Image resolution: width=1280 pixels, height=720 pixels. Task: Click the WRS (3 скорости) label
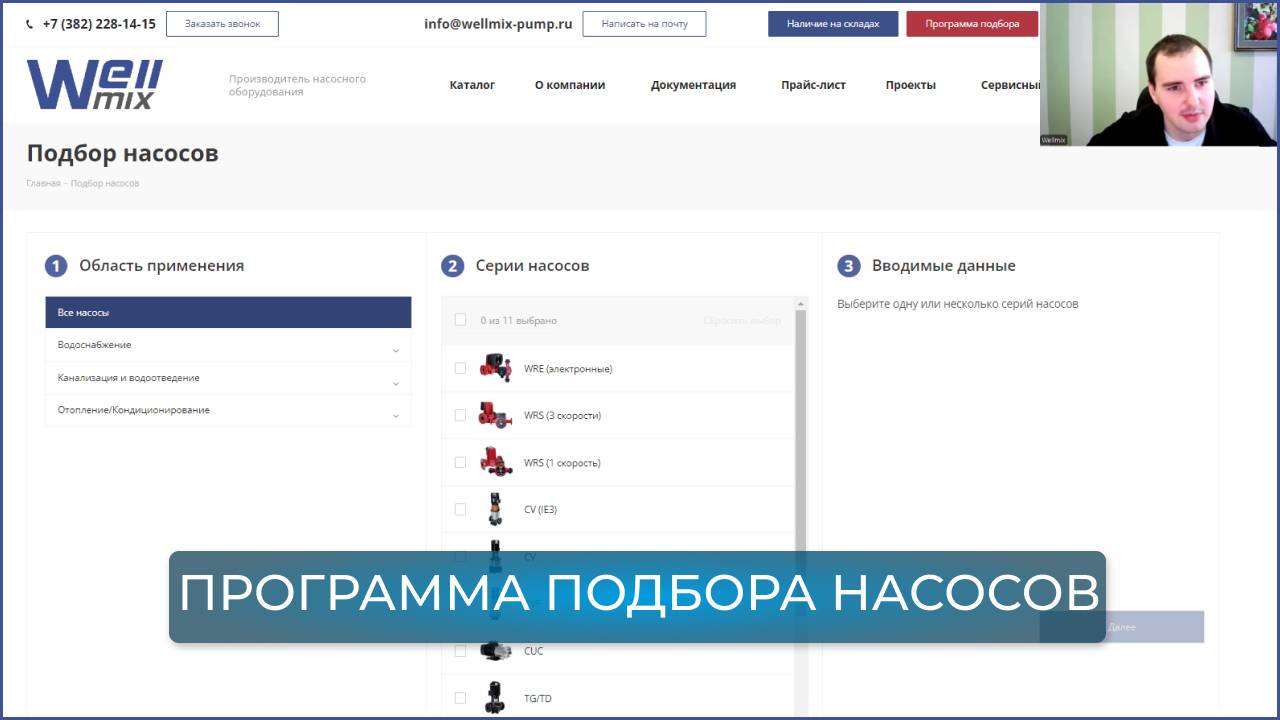[562, 416]
